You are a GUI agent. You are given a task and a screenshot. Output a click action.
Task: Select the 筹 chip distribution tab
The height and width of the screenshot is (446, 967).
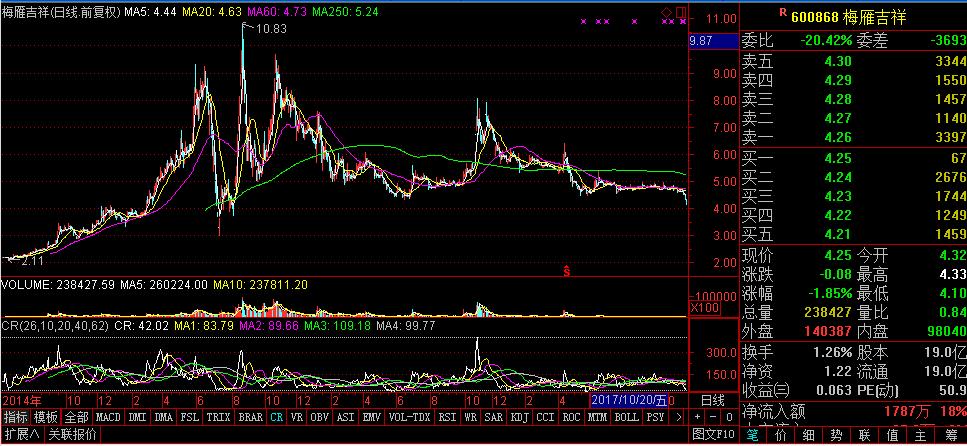949,435
